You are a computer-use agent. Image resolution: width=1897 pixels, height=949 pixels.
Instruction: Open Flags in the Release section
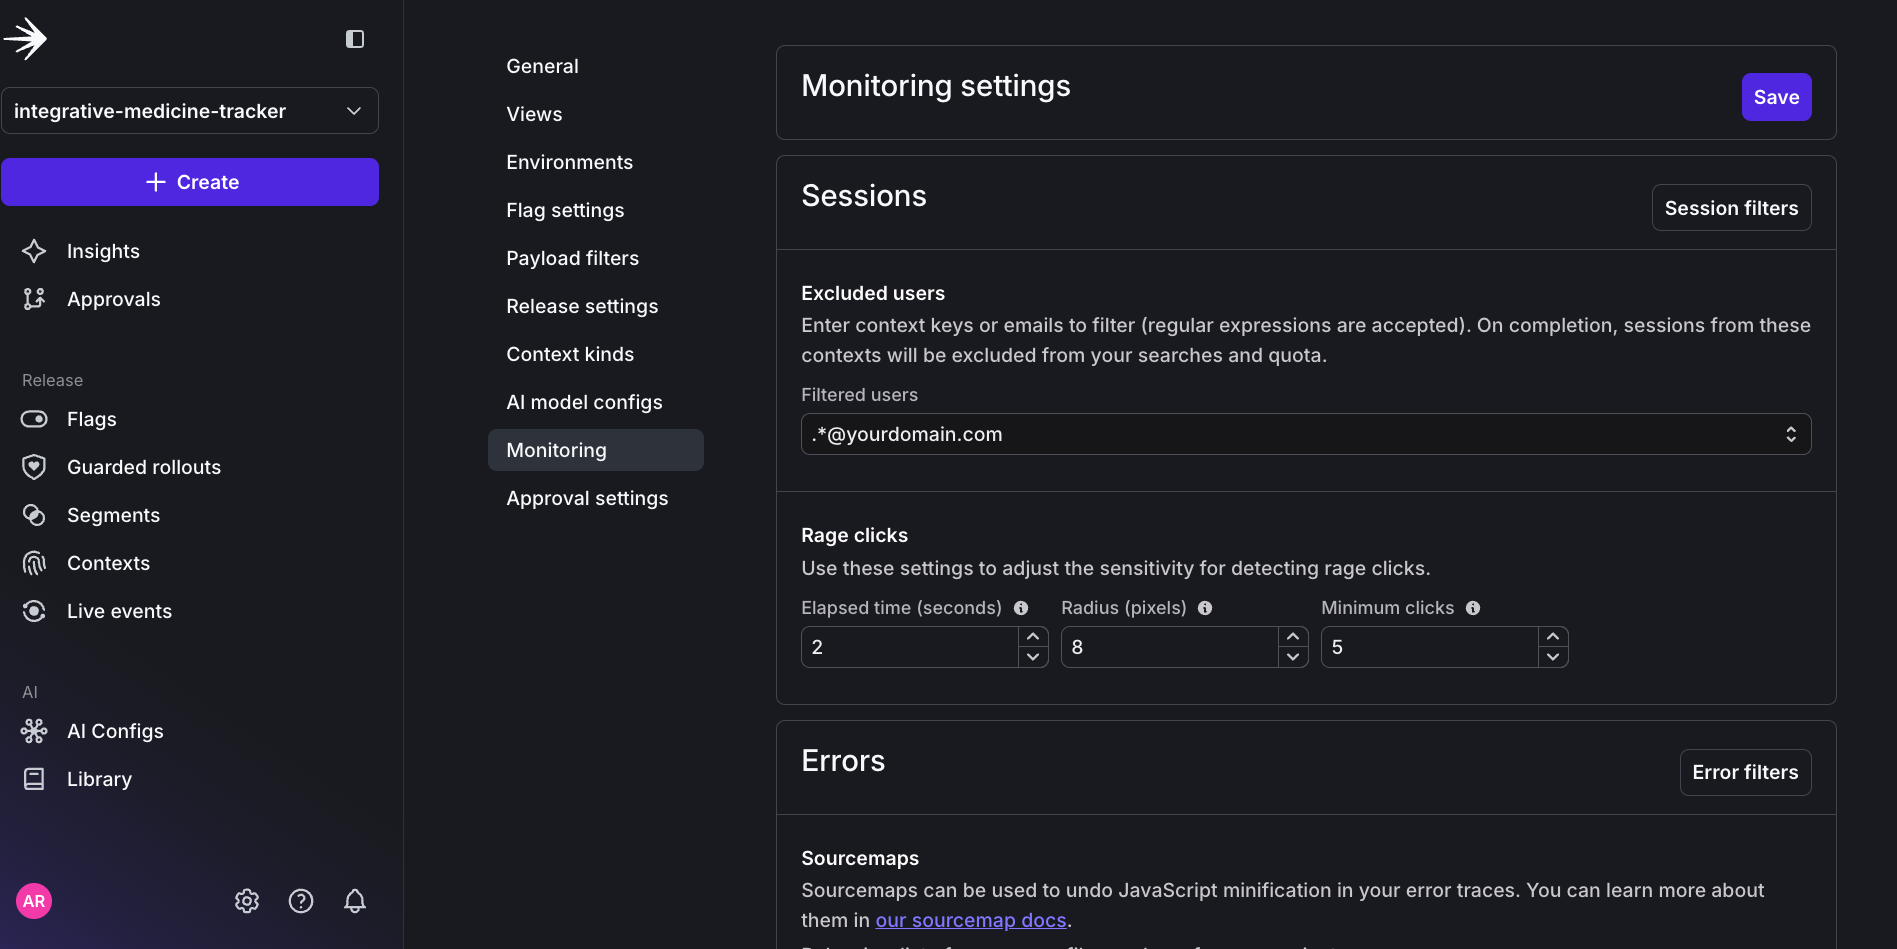coord(91,419)
